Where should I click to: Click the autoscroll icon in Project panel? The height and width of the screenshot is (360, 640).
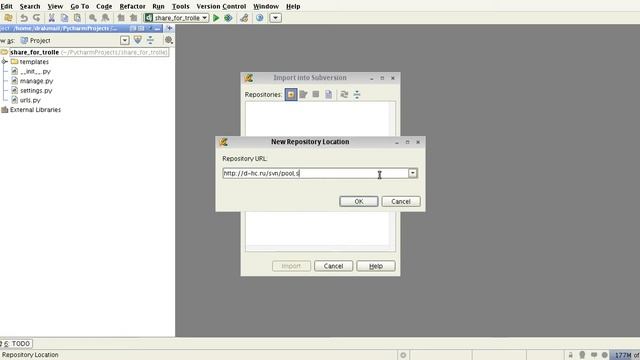click(138, 40)
